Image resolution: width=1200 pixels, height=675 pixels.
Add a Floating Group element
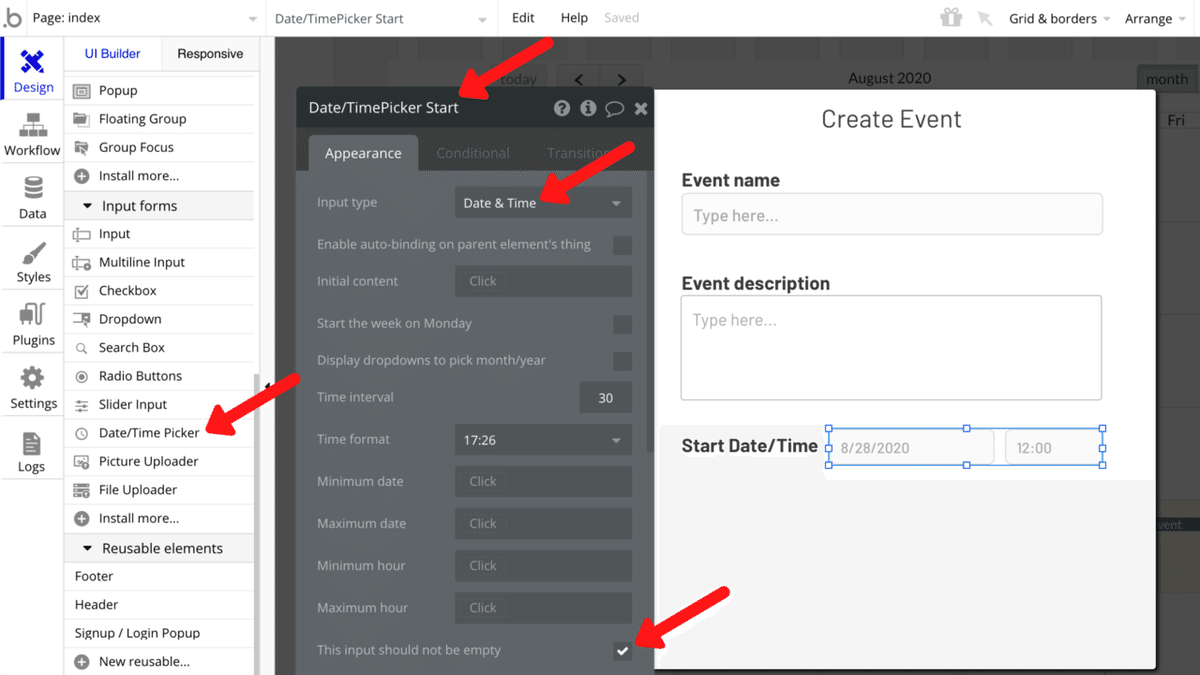pos(159,119)
